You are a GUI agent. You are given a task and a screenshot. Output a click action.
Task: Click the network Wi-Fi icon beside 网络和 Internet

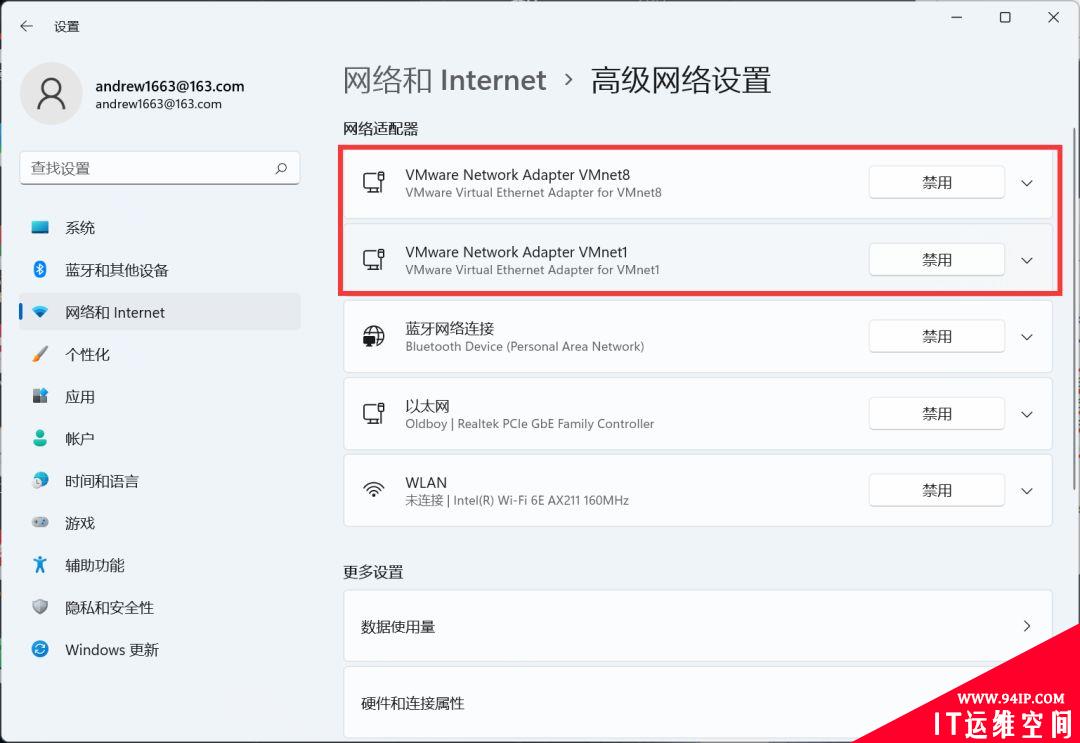coord(40,312)
